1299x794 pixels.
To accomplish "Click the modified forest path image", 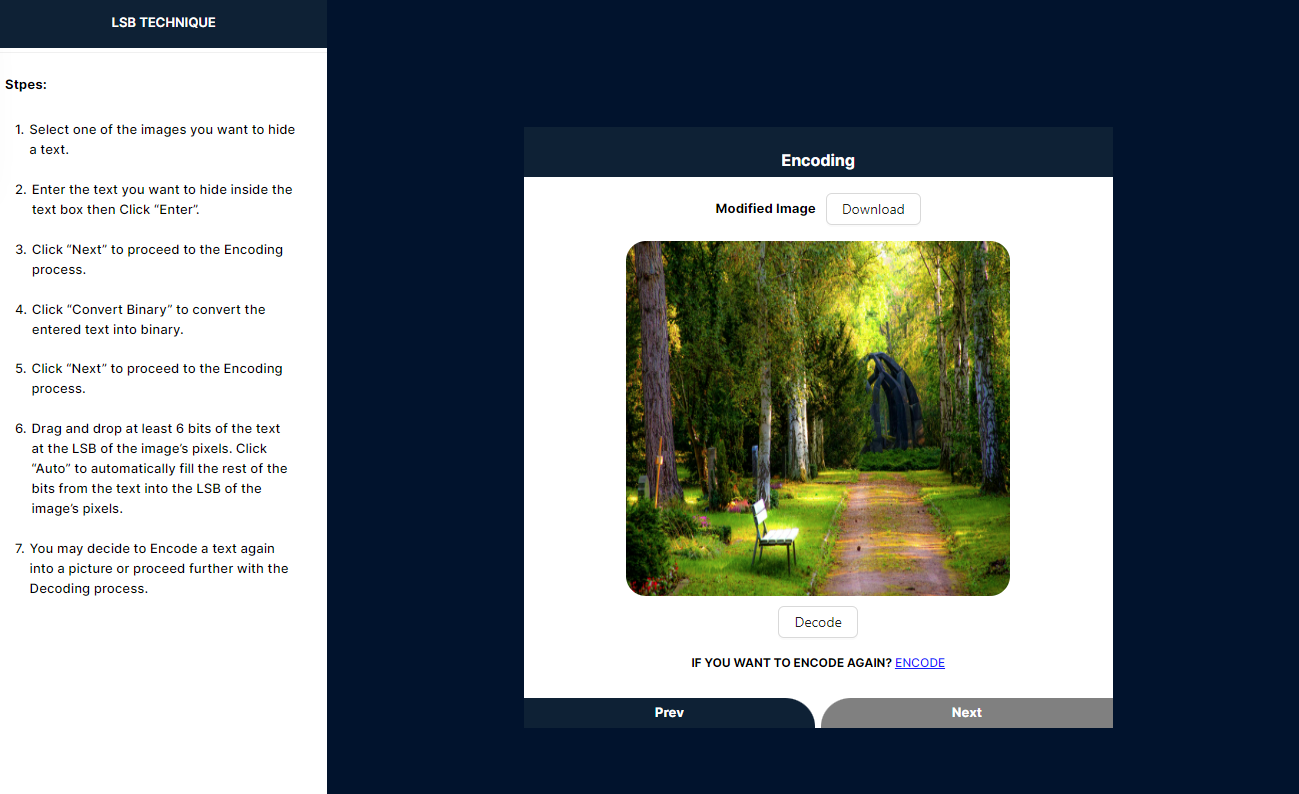I will point(817,418).
